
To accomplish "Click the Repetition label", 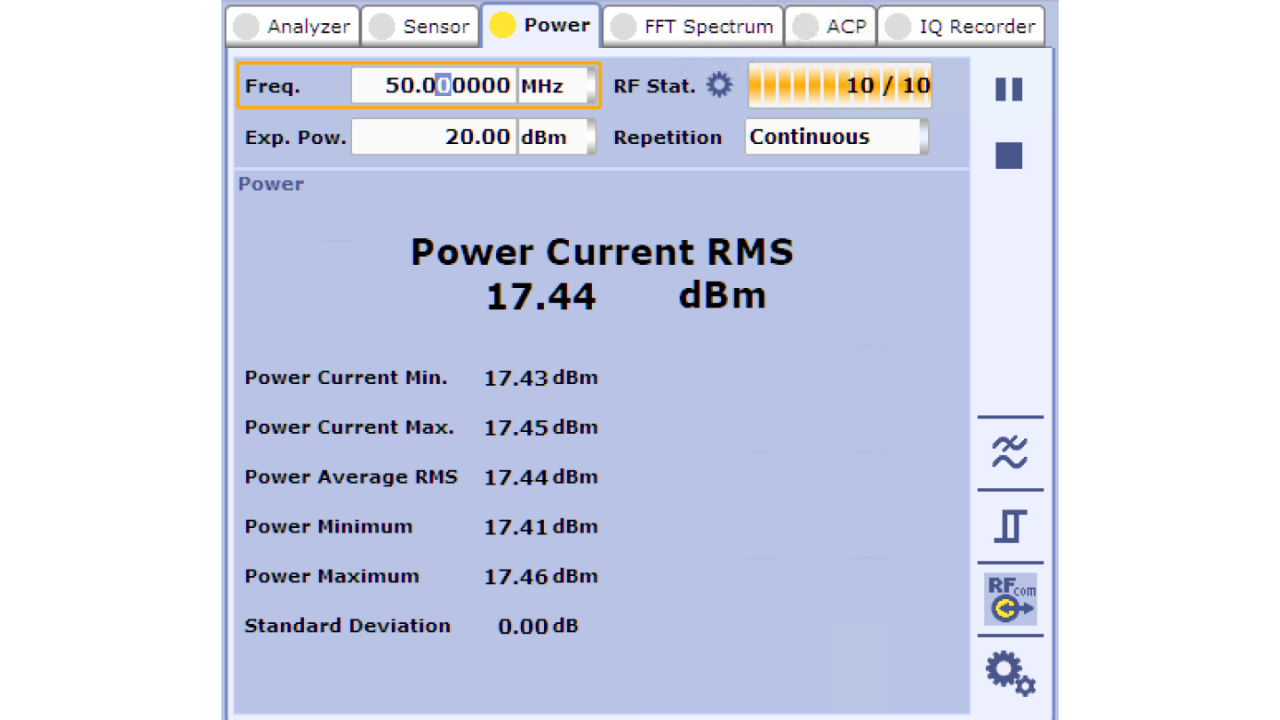I will click(667, 137).
